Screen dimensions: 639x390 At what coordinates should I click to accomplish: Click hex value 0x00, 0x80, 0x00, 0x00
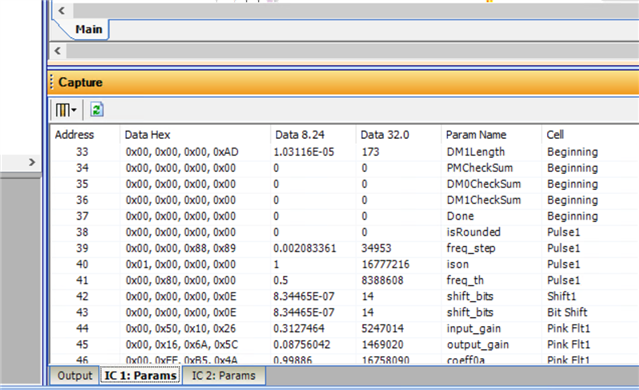181,280
